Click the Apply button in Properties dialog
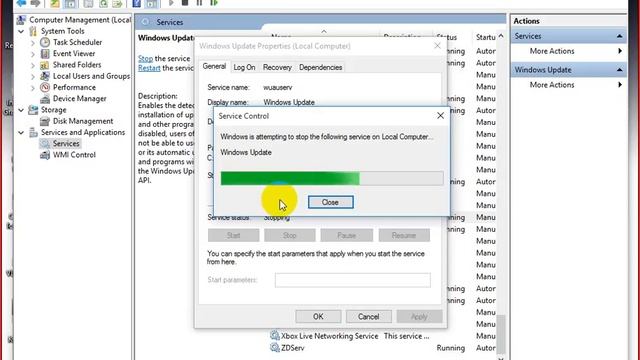 419,316
